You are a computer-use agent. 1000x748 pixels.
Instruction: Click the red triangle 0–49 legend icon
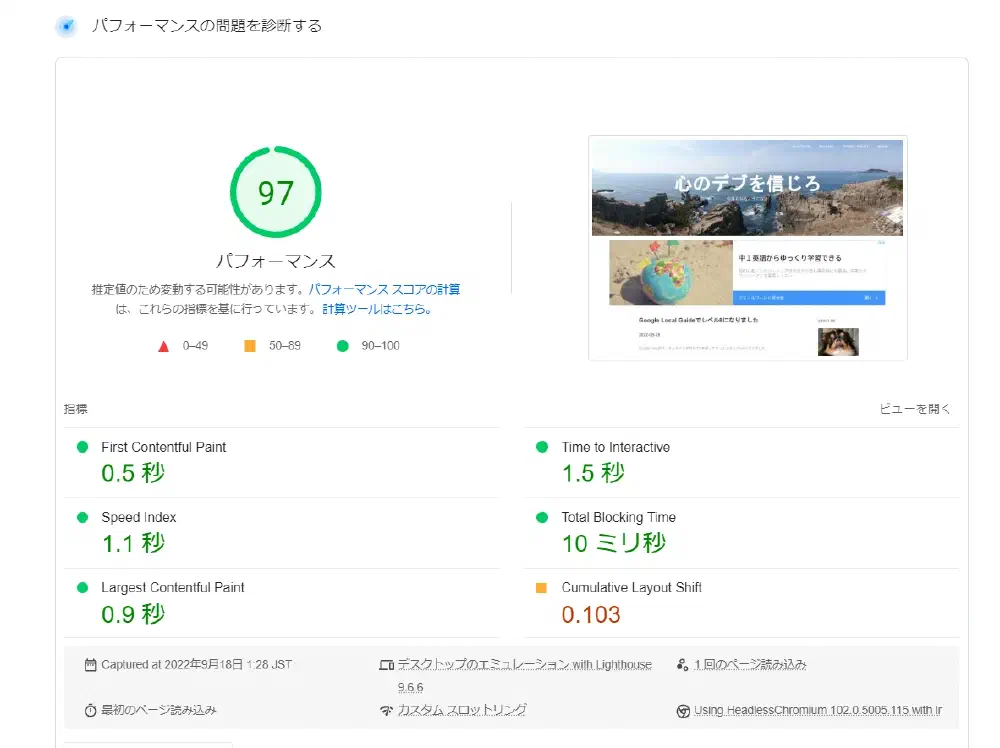163,346
